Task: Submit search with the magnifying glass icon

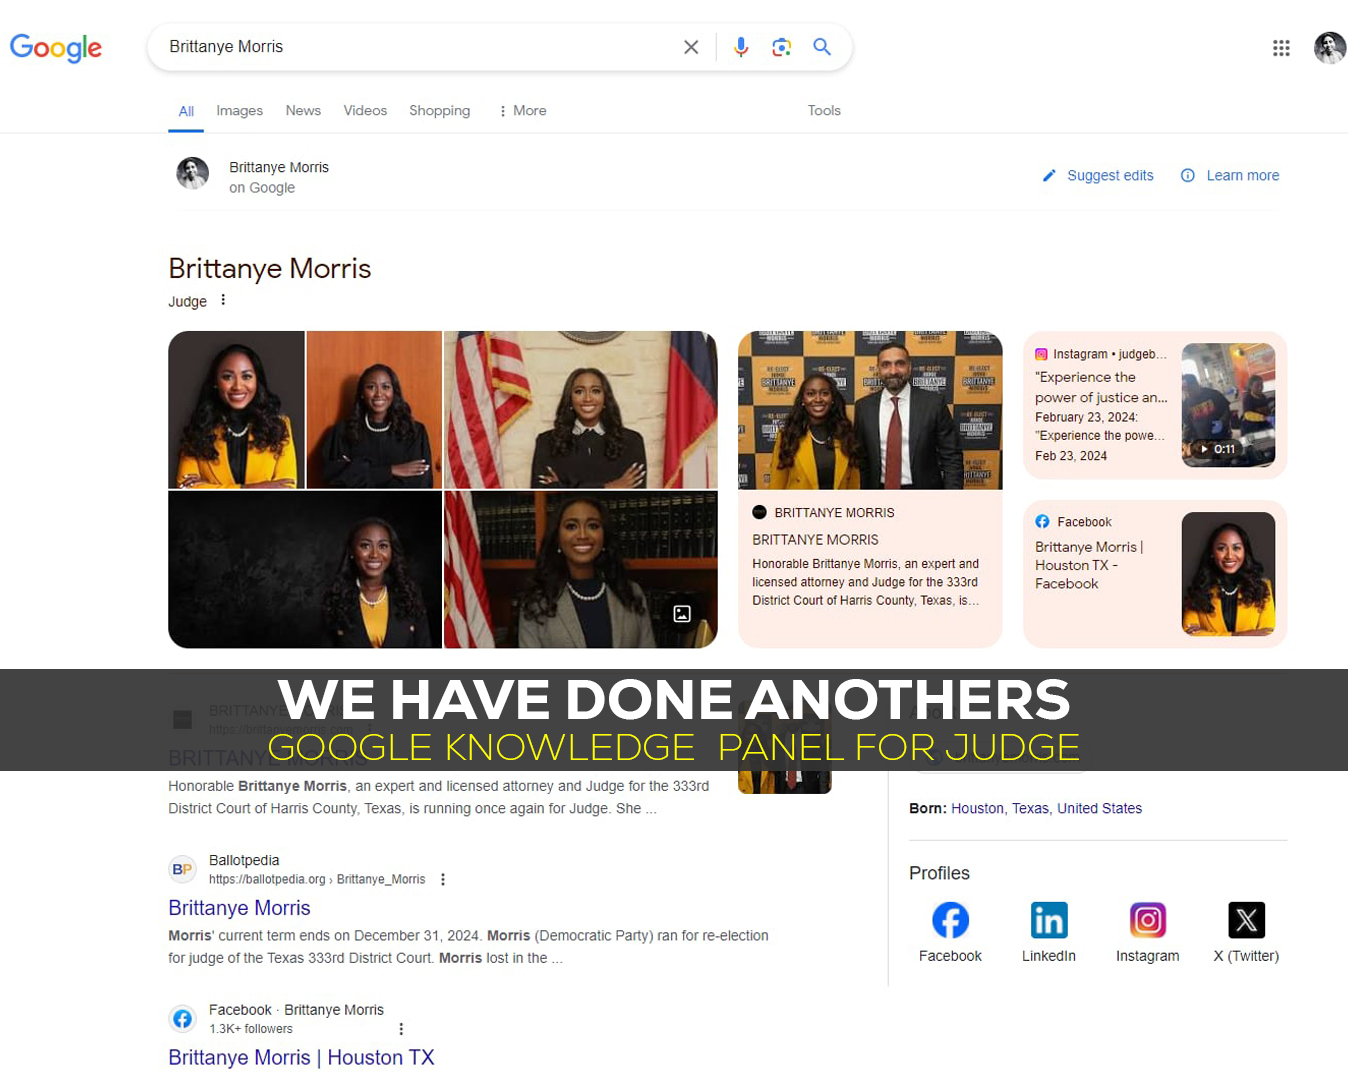Action: click(822, 47)
